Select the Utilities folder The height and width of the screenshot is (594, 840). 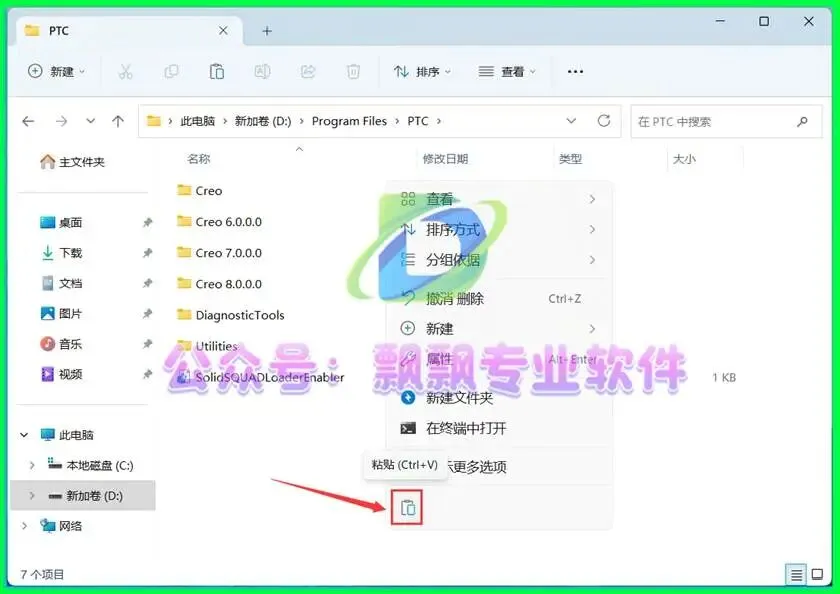pyautogui.click(x=207, y=346)
